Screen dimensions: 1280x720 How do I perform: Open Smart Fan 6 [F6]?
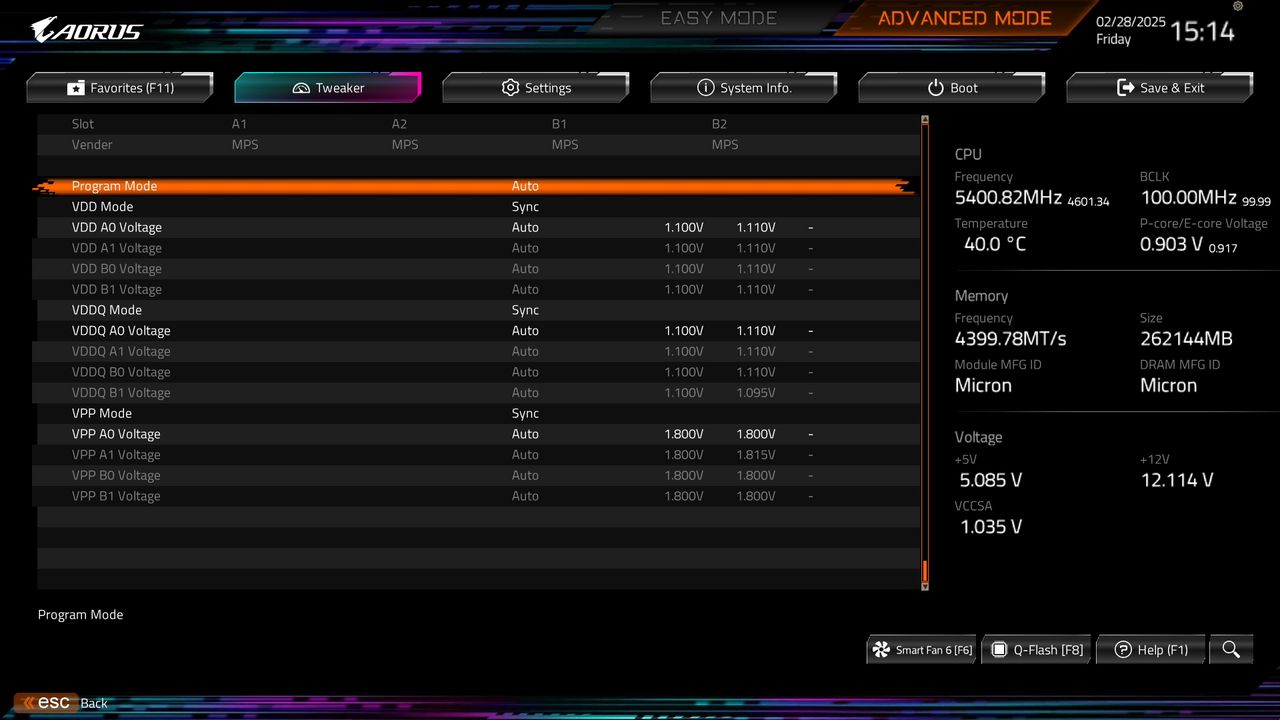[922, 650]
